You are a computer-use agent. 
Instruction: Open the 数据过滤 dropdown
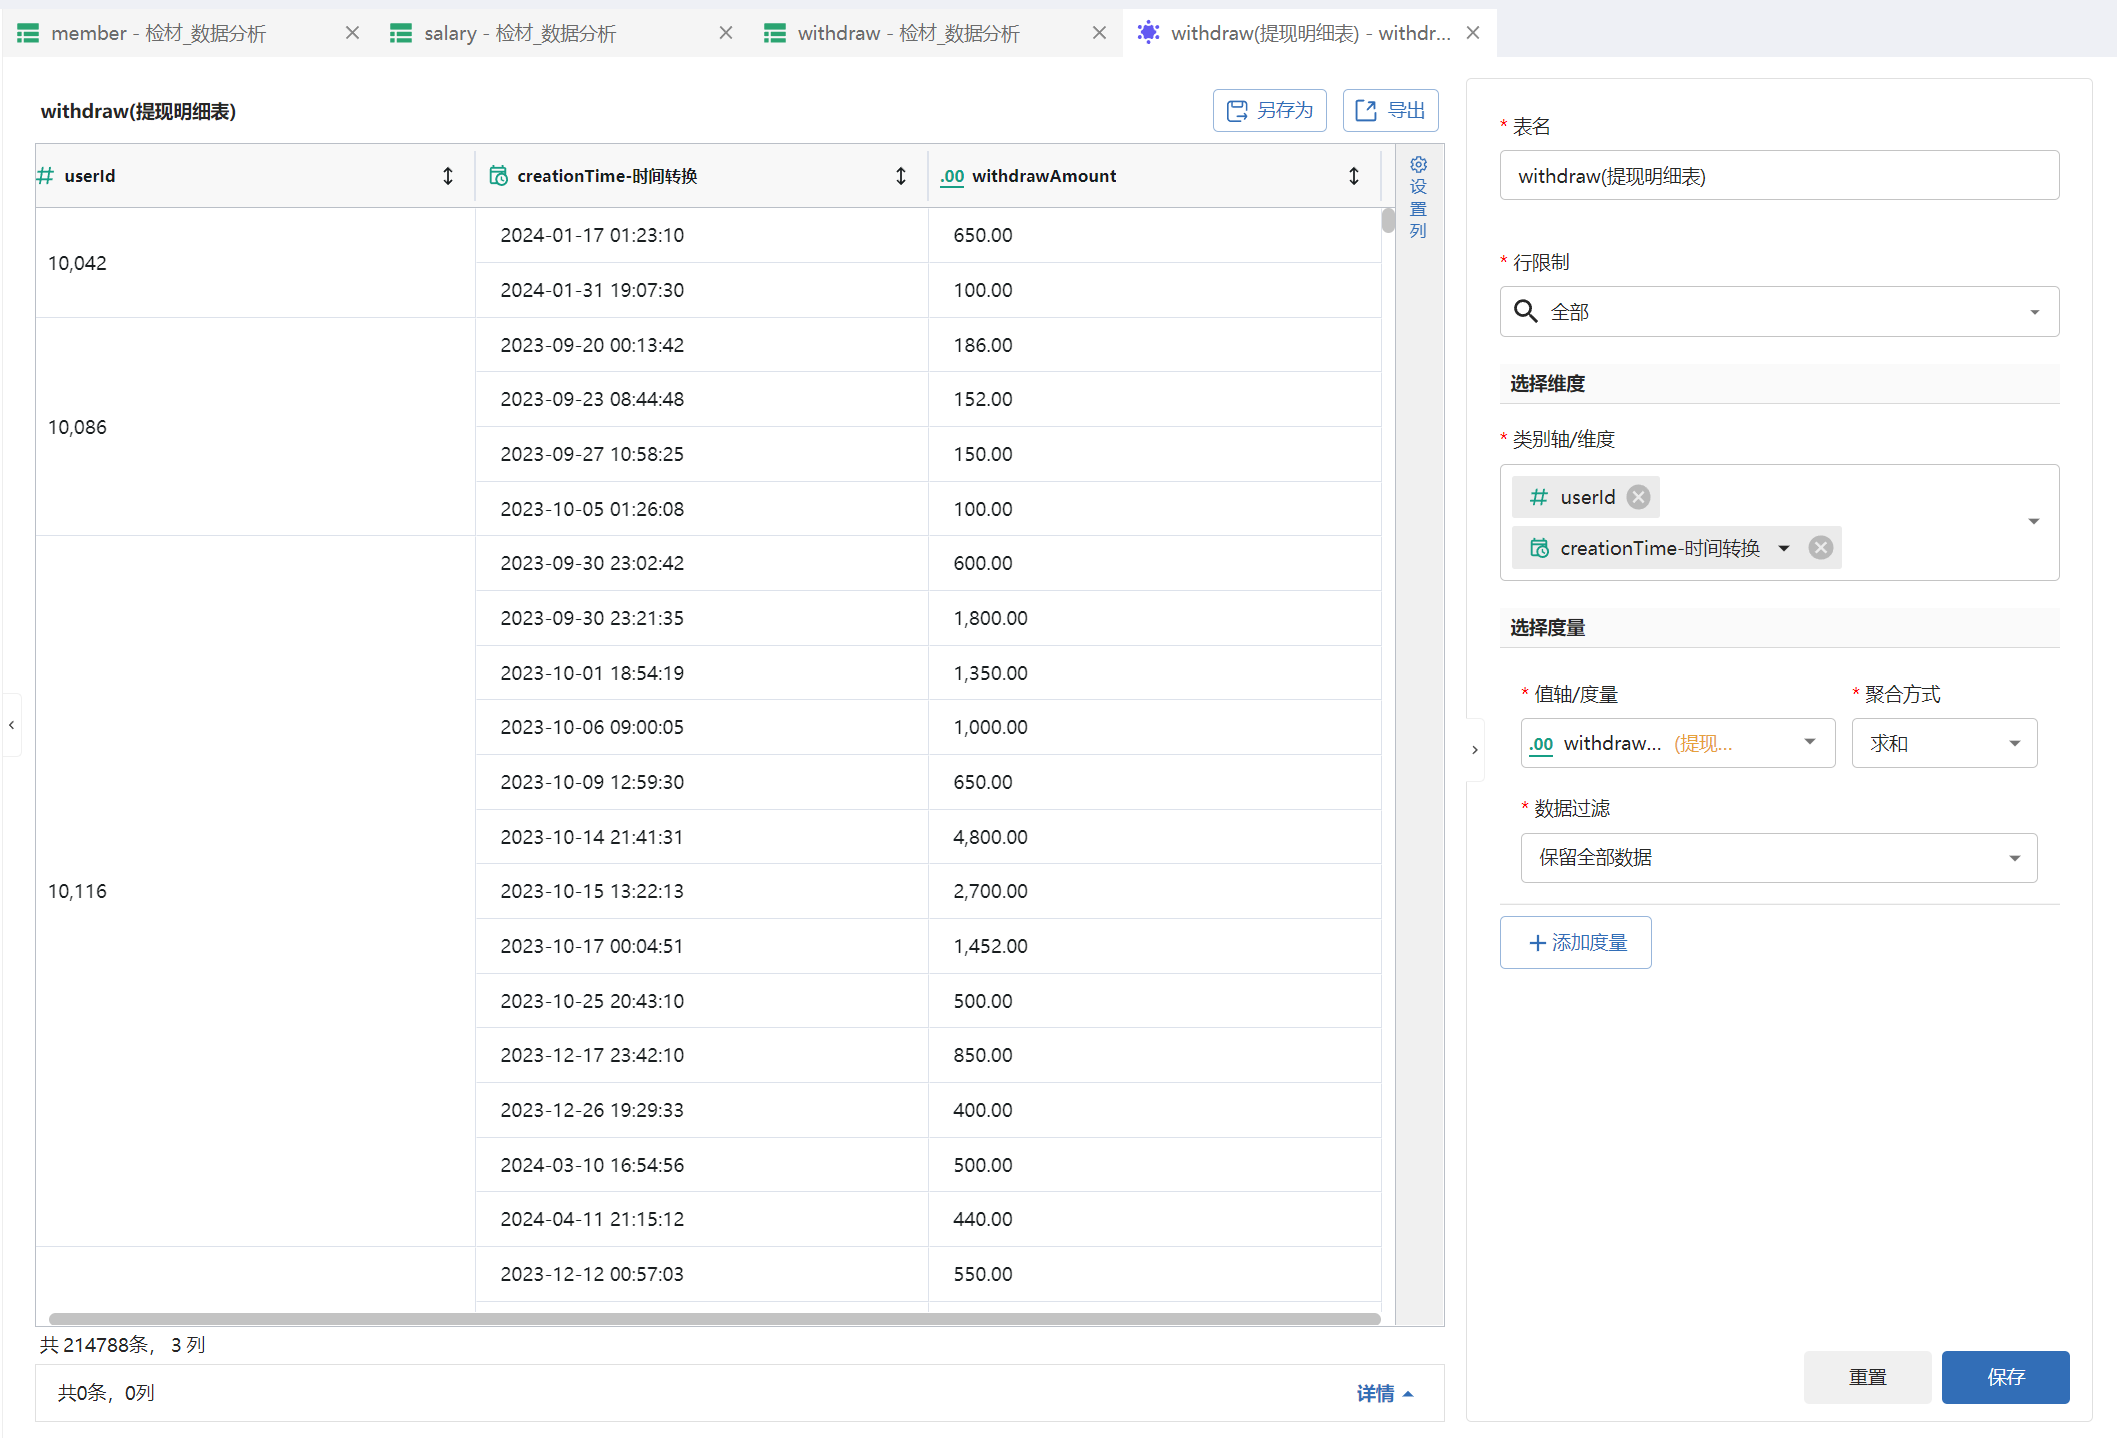pyautogui.click(x=1778, y=858)
